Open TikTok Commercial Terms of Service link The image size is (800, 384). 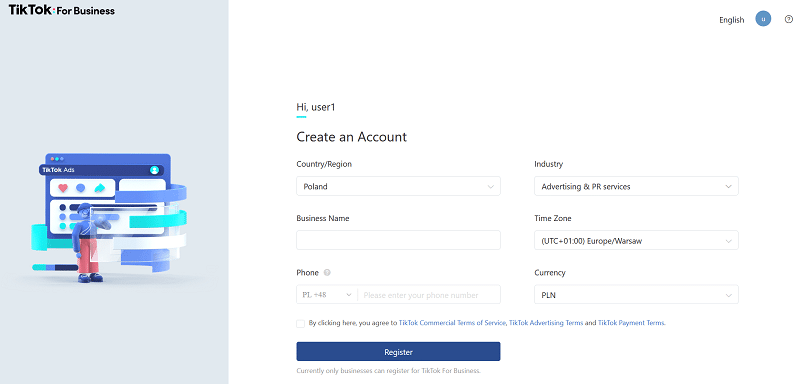[x=452, y=323]
